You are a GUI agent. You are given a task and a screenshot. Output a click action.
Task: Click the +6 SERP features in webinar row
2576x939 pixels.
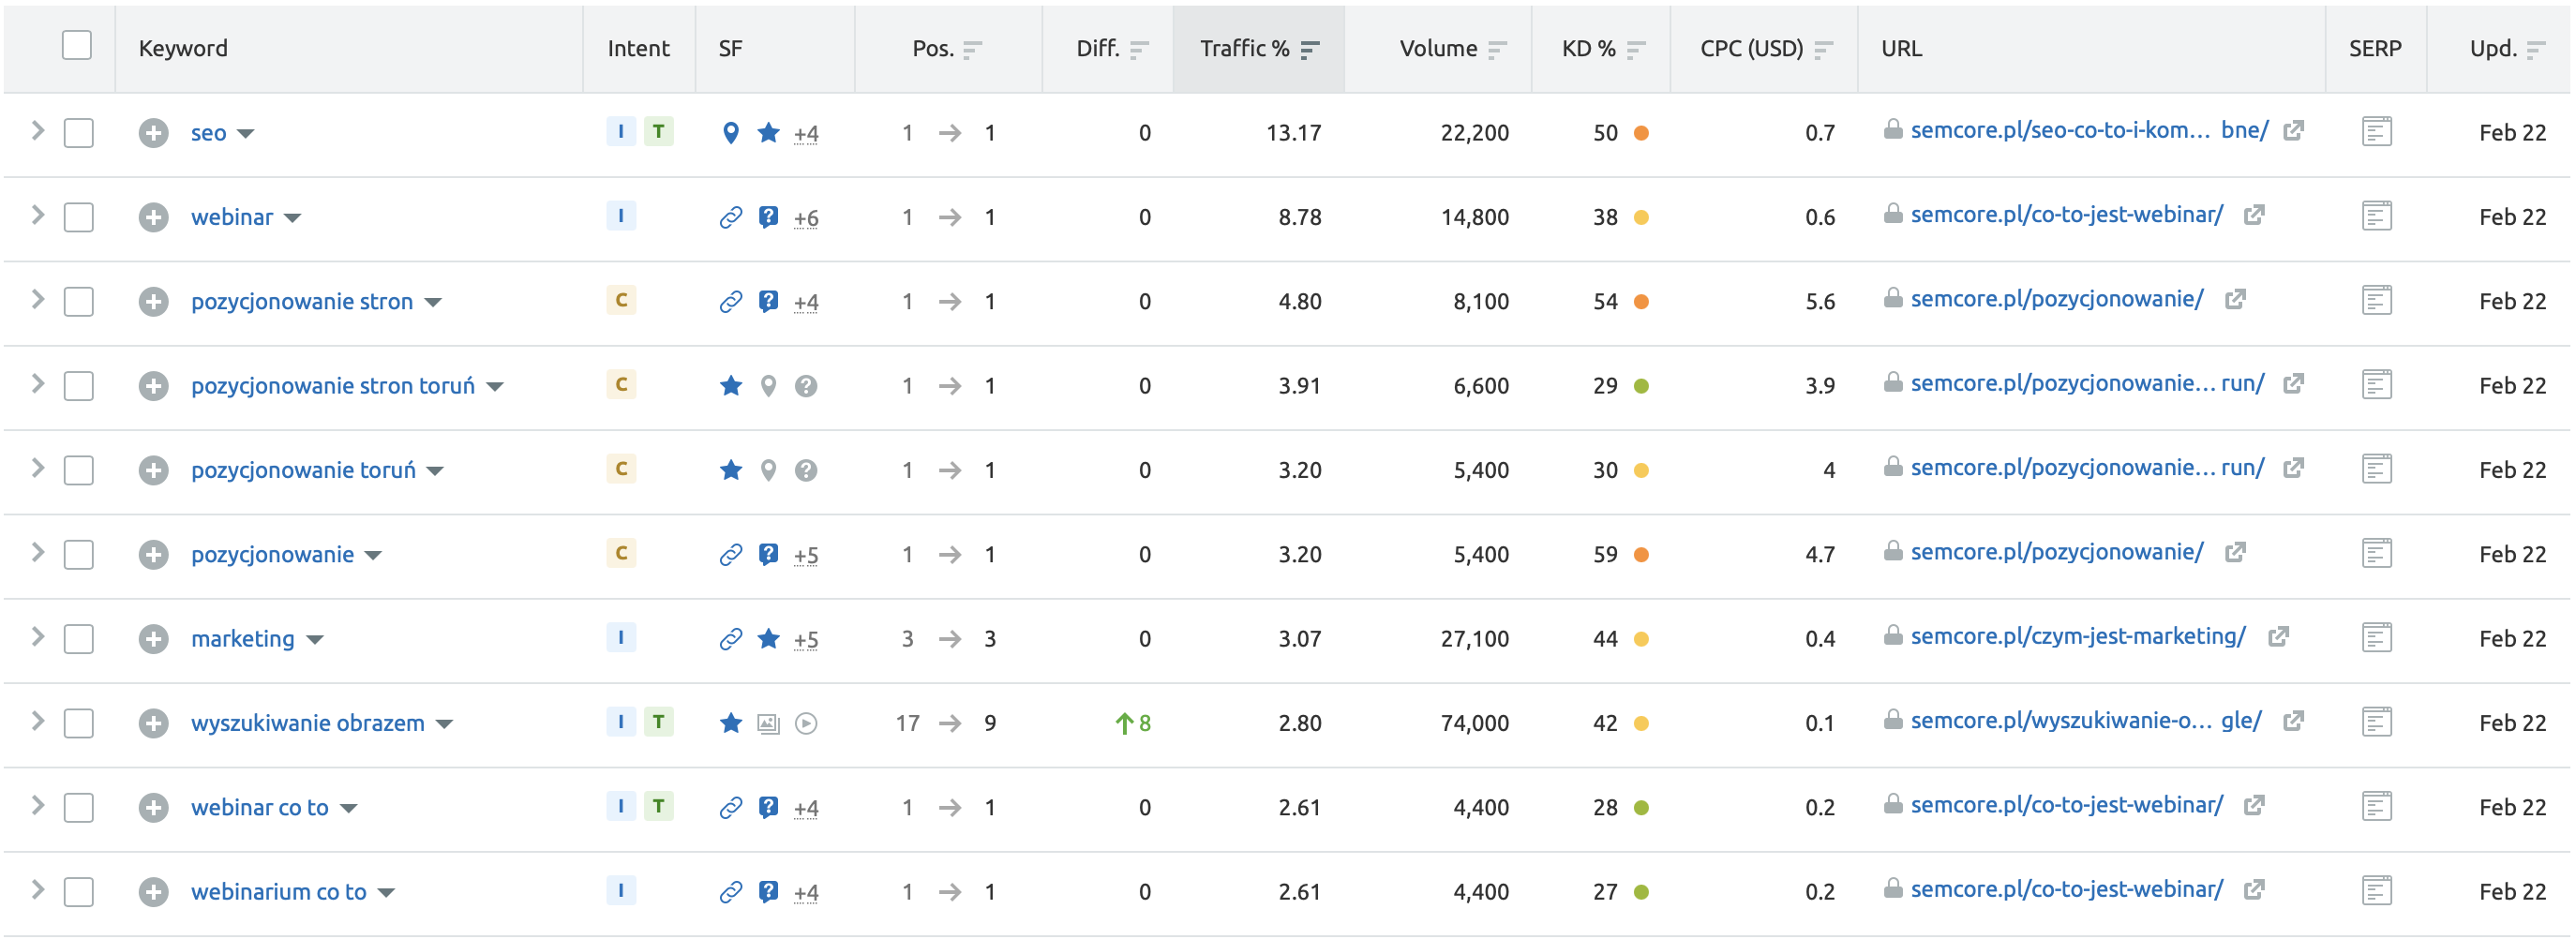click(806, 218)
